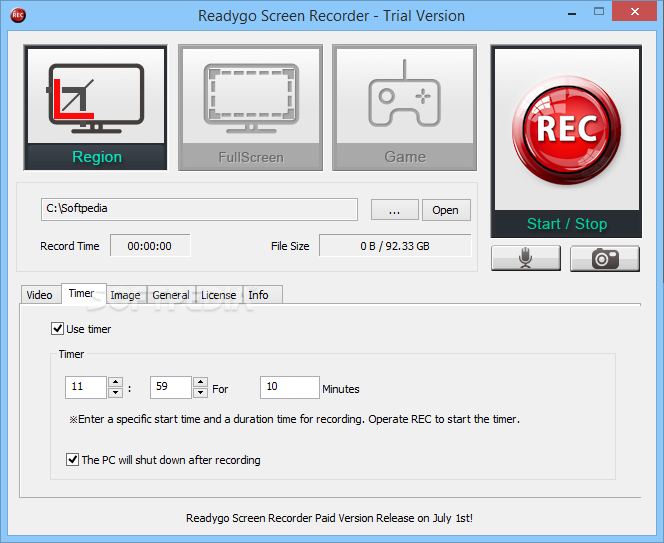Click the duration field showing 10
664x543 pixels.
point(290,387)
